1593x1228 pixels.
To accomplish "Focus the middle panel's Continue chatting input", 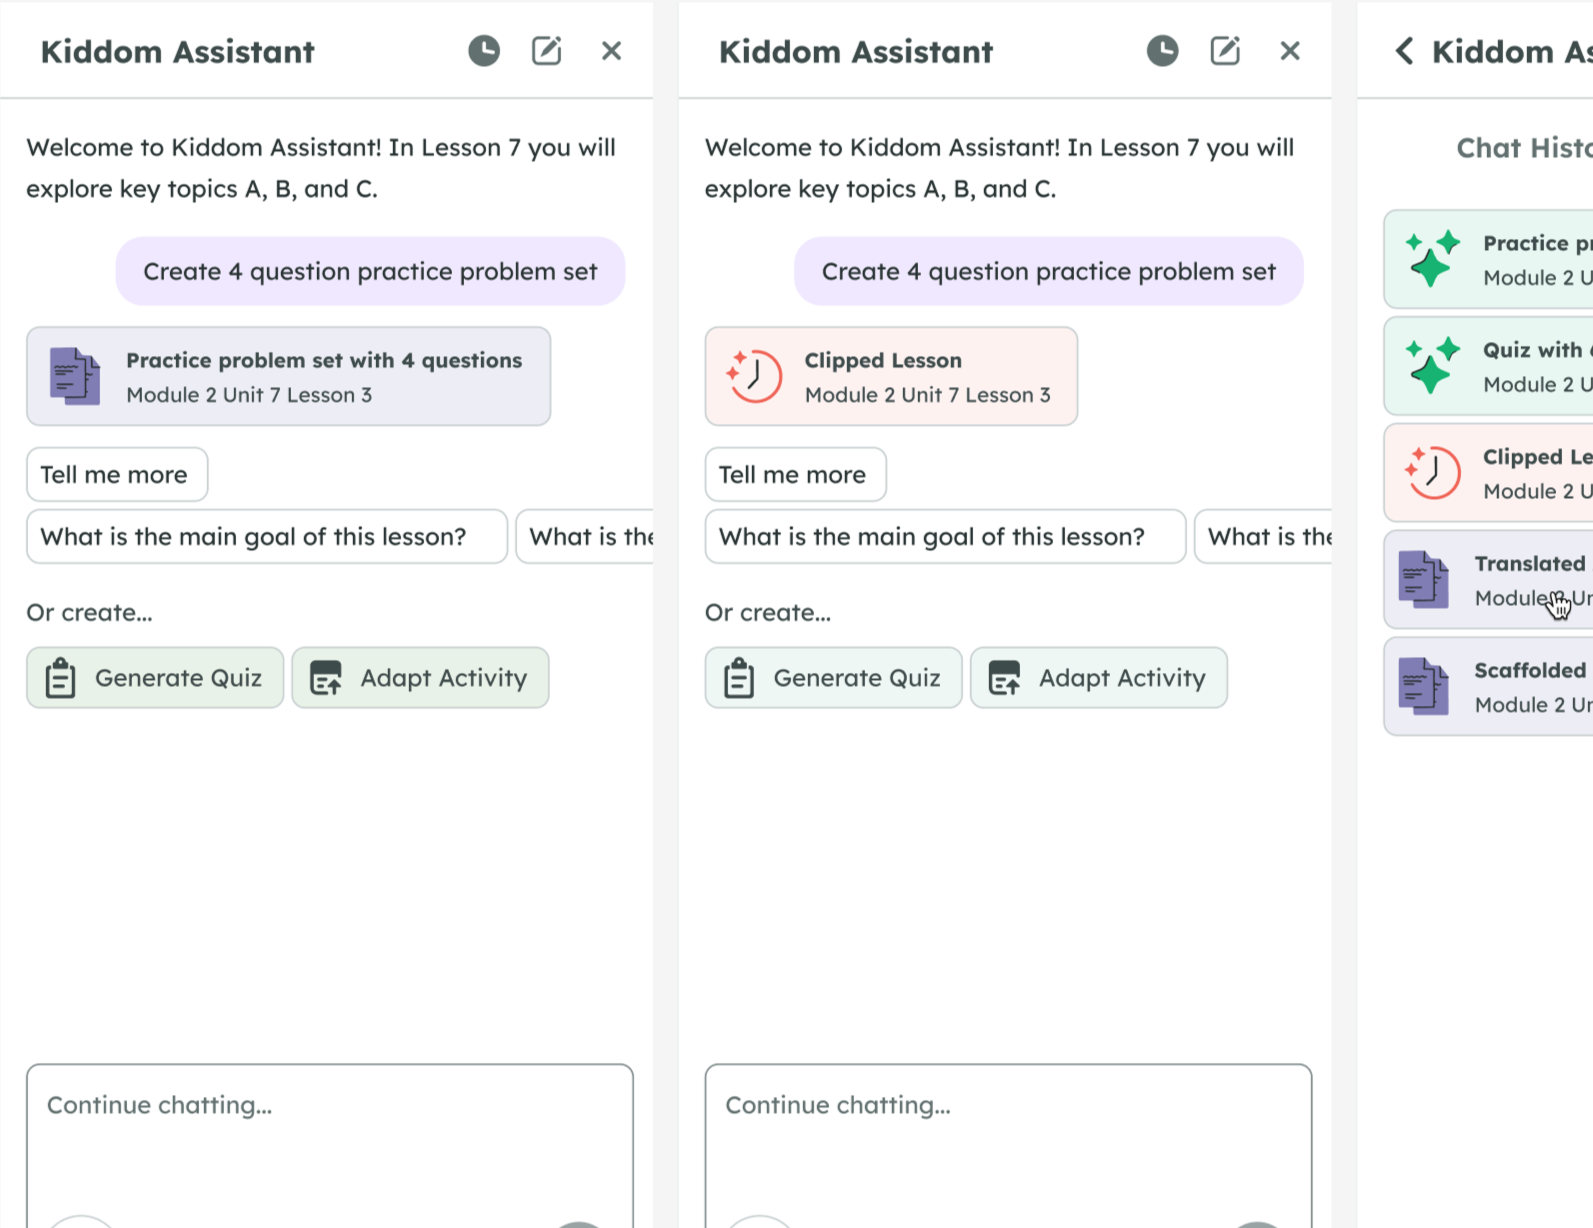I will click(1008, 1146).
